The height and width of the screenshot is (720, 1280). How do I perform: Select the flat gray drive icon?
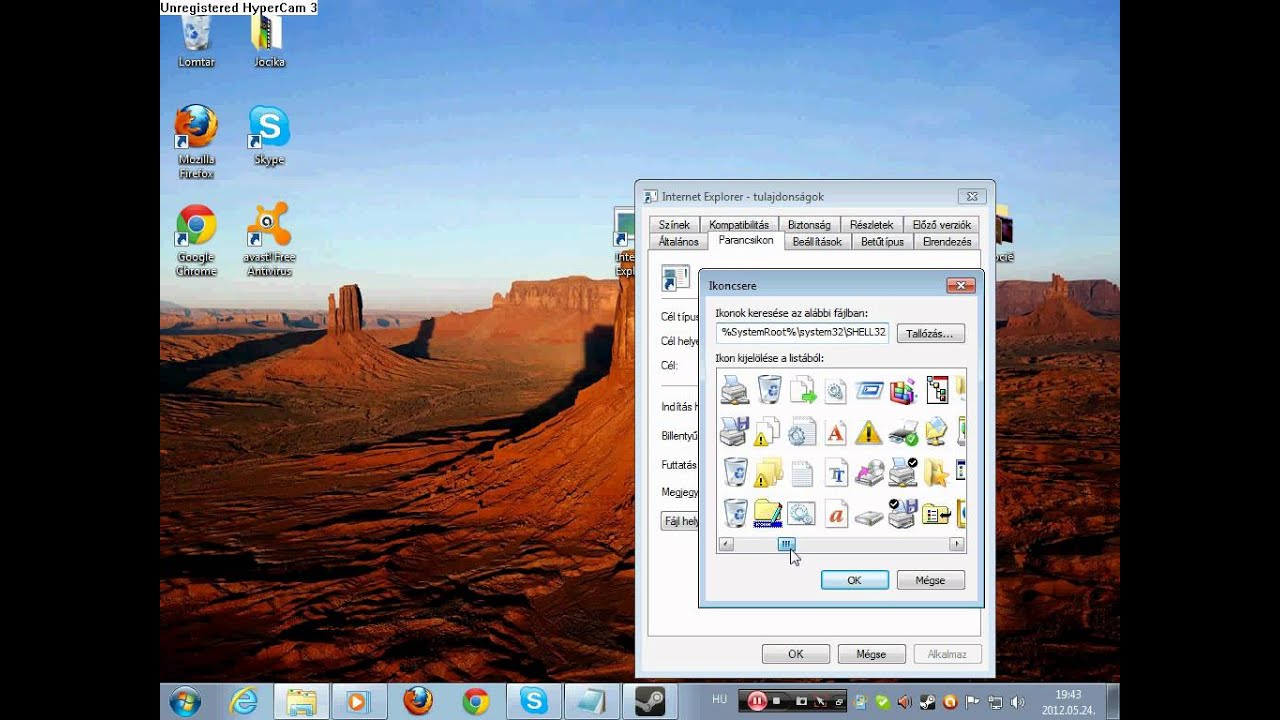(869, 516)
